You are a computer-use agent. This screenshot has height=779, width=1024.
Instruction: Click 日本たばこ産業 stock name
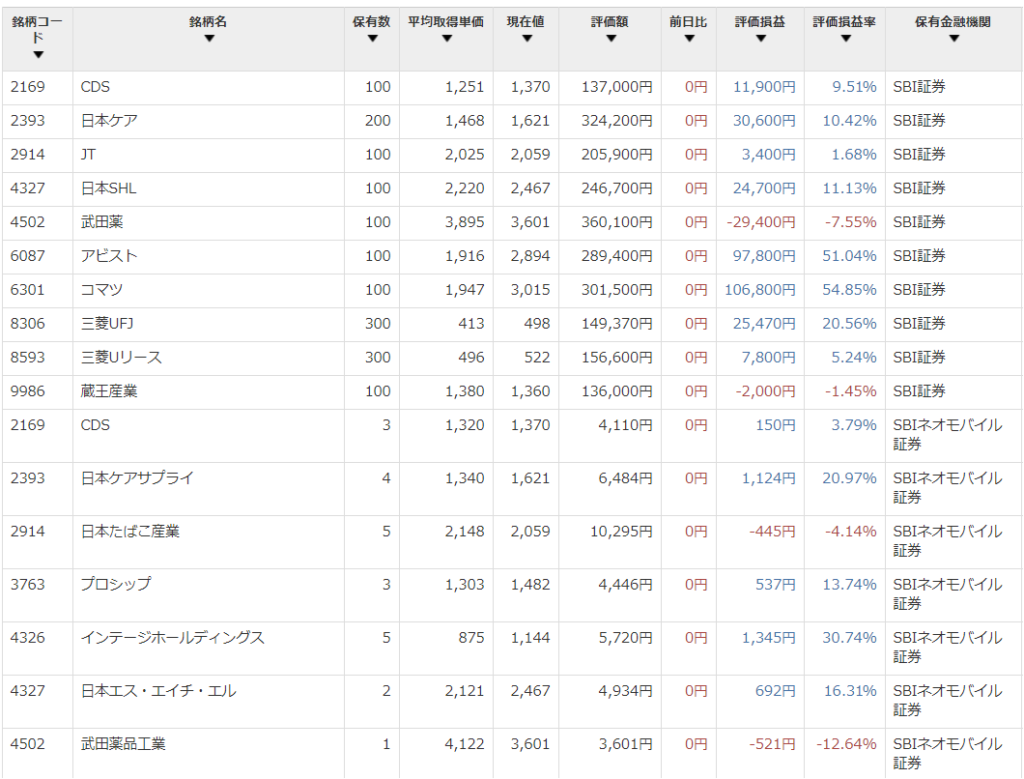point(130,532)
